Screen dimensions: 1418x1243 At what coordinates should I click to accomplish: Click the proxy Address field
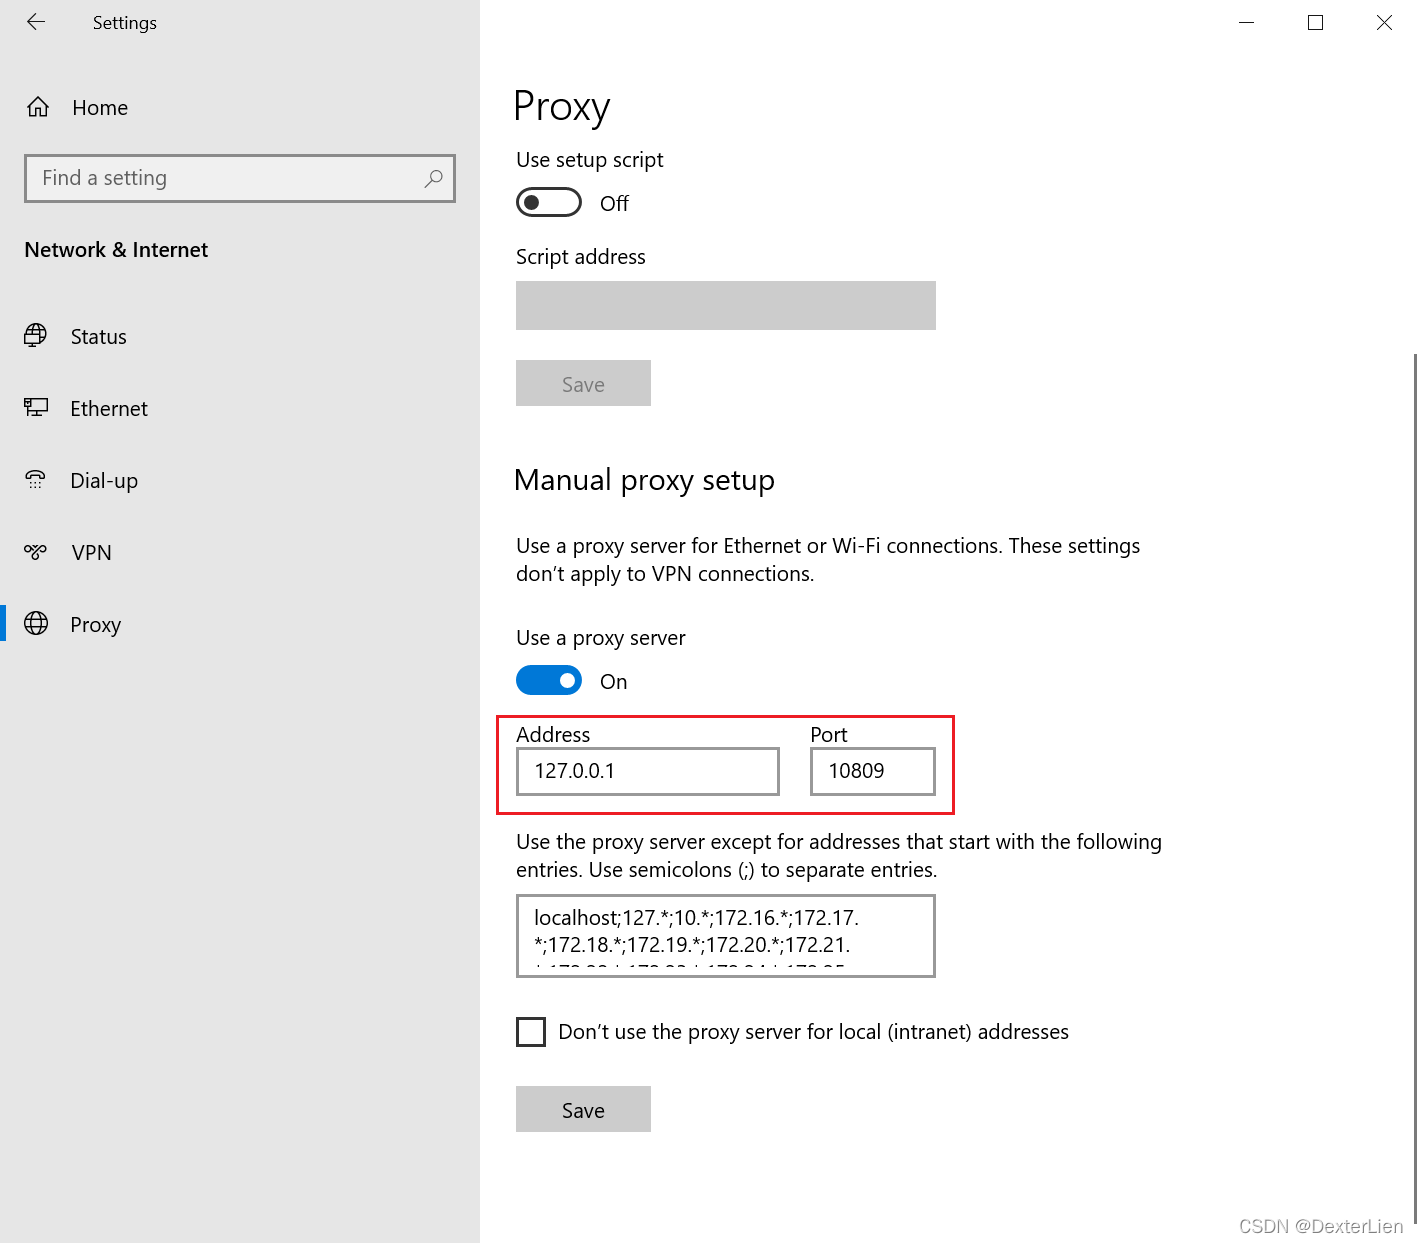[648, 771]
